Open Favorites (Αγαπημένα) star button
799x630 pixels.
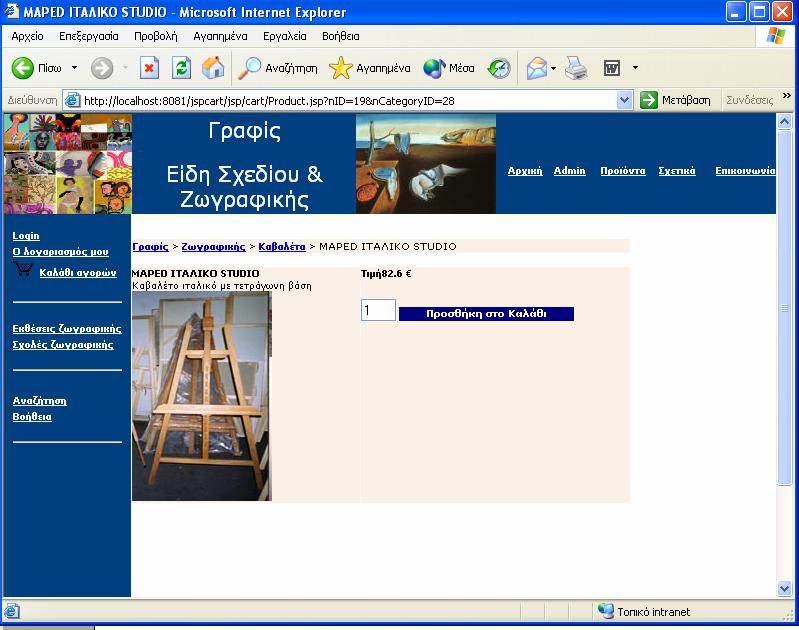[369, 68]
